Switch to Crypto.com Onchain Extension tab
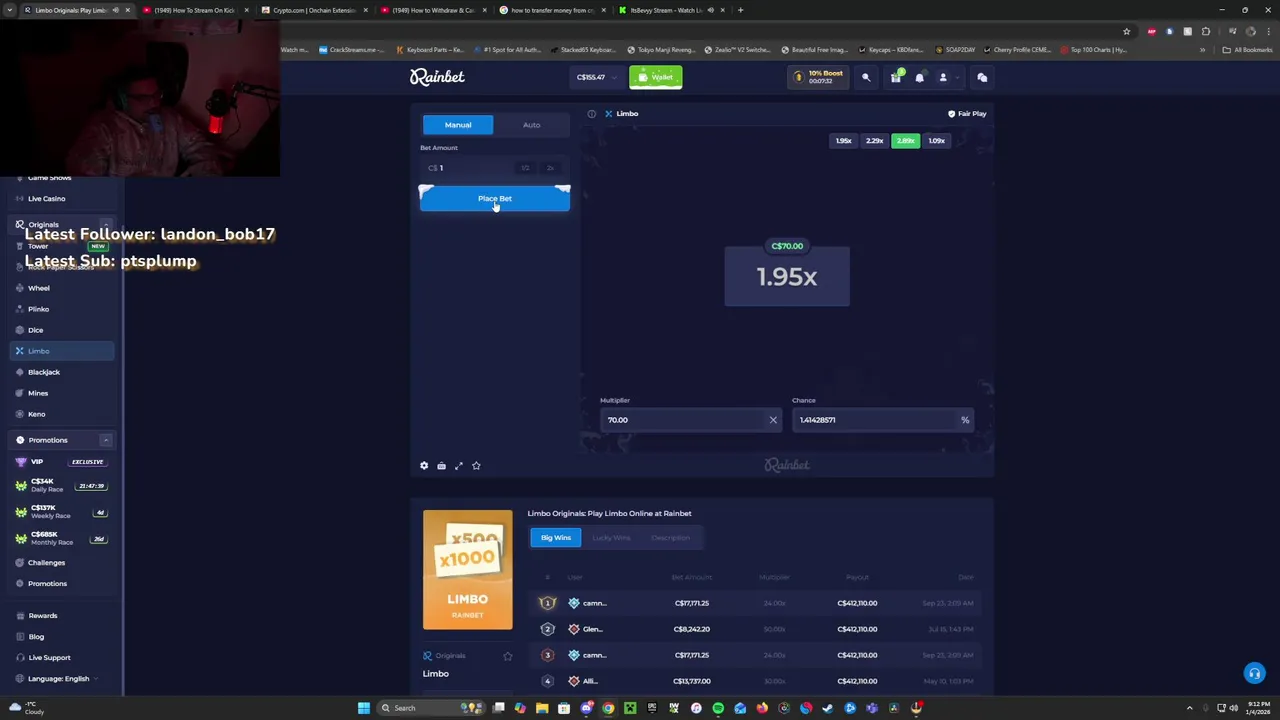Screen dimensions: 1280x720 [x=314, y=10]
